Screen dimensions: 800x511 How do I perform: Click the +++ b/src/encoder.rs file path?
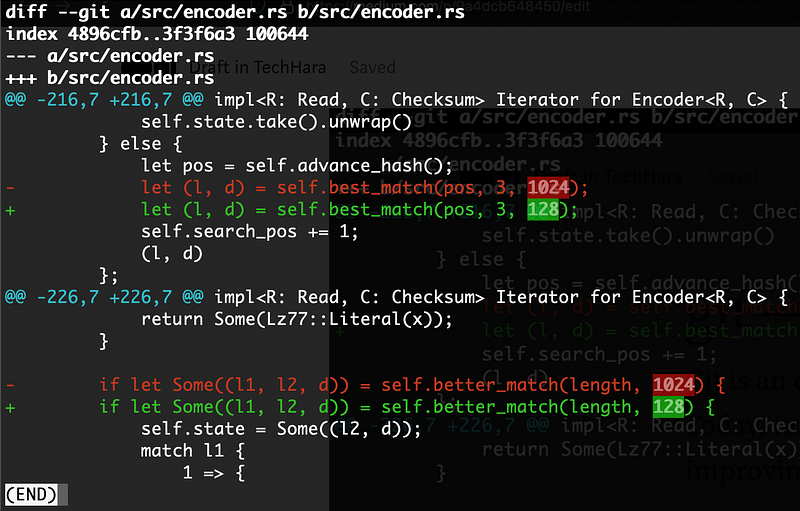click(109, 78)
